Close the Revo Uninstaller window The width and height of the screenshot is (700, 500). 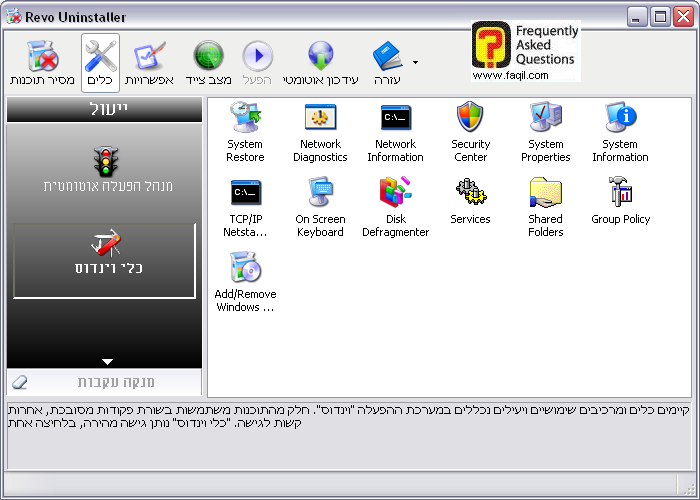683,17
